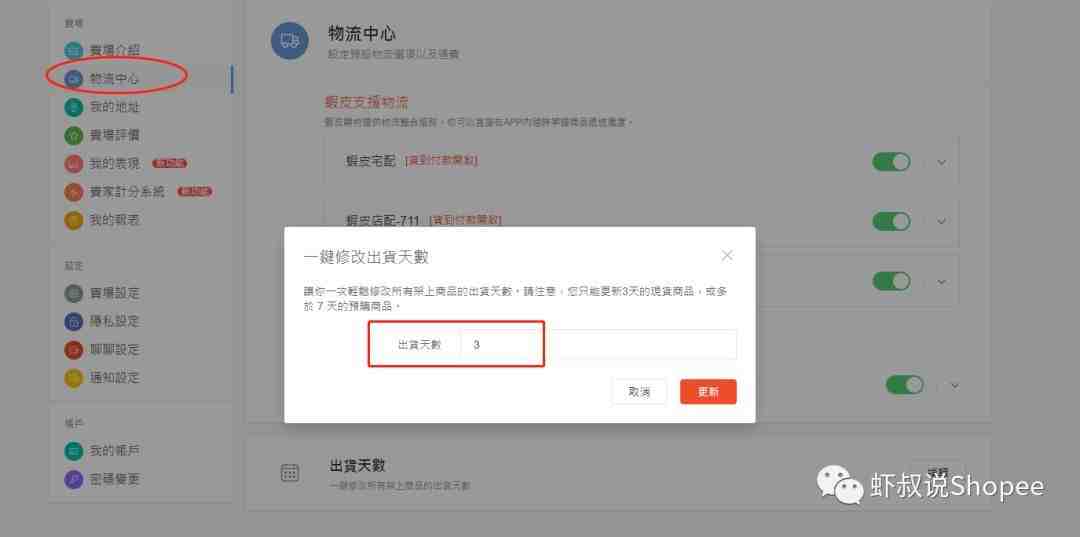Click the 賣場評價 sidebar icon
The height and width of the screenshot is (537, 1080).
(x=74, y=136)
